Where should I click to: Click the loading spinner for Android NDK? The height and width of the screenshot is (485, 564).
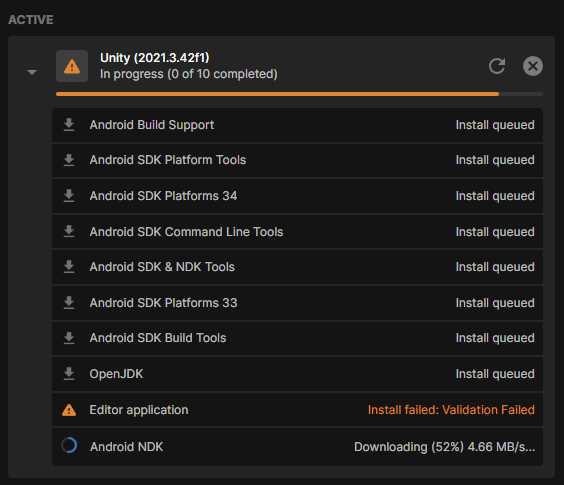[69, 445]
